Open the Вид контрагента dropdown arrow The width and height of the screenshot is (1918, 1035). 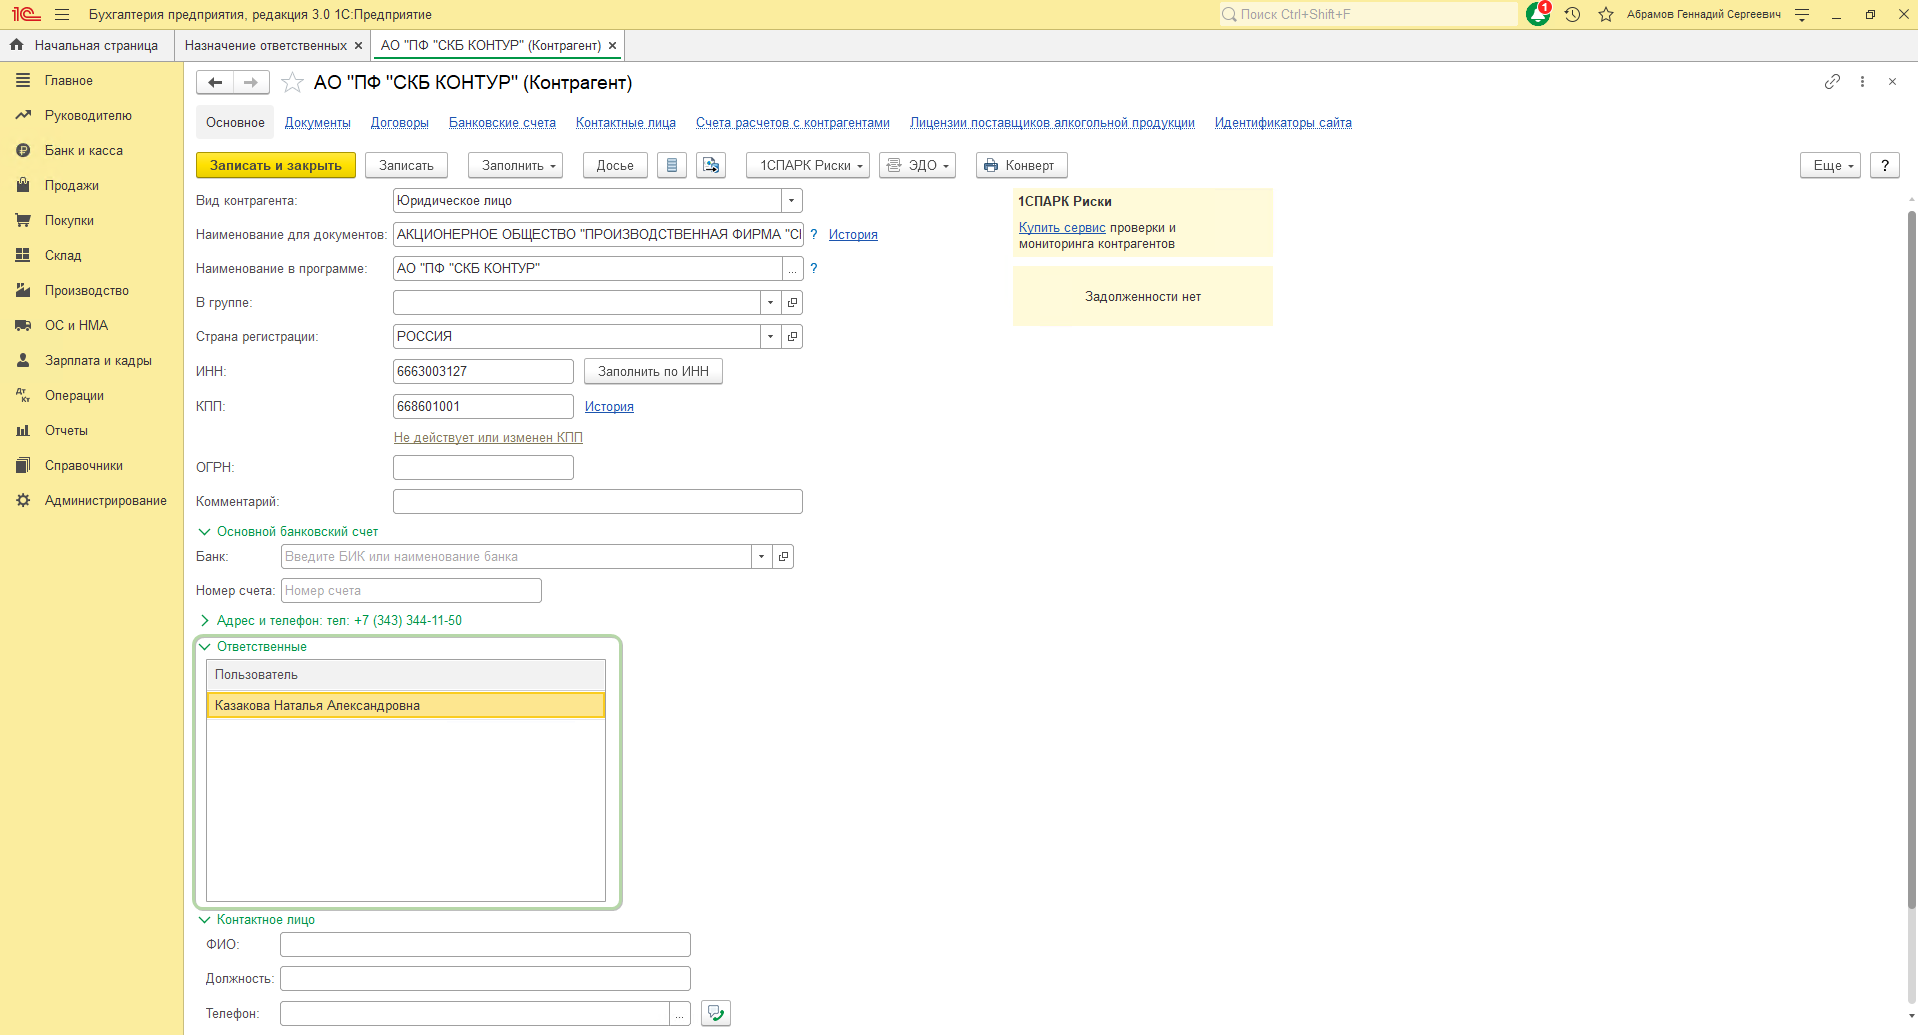tap(792, 201)
